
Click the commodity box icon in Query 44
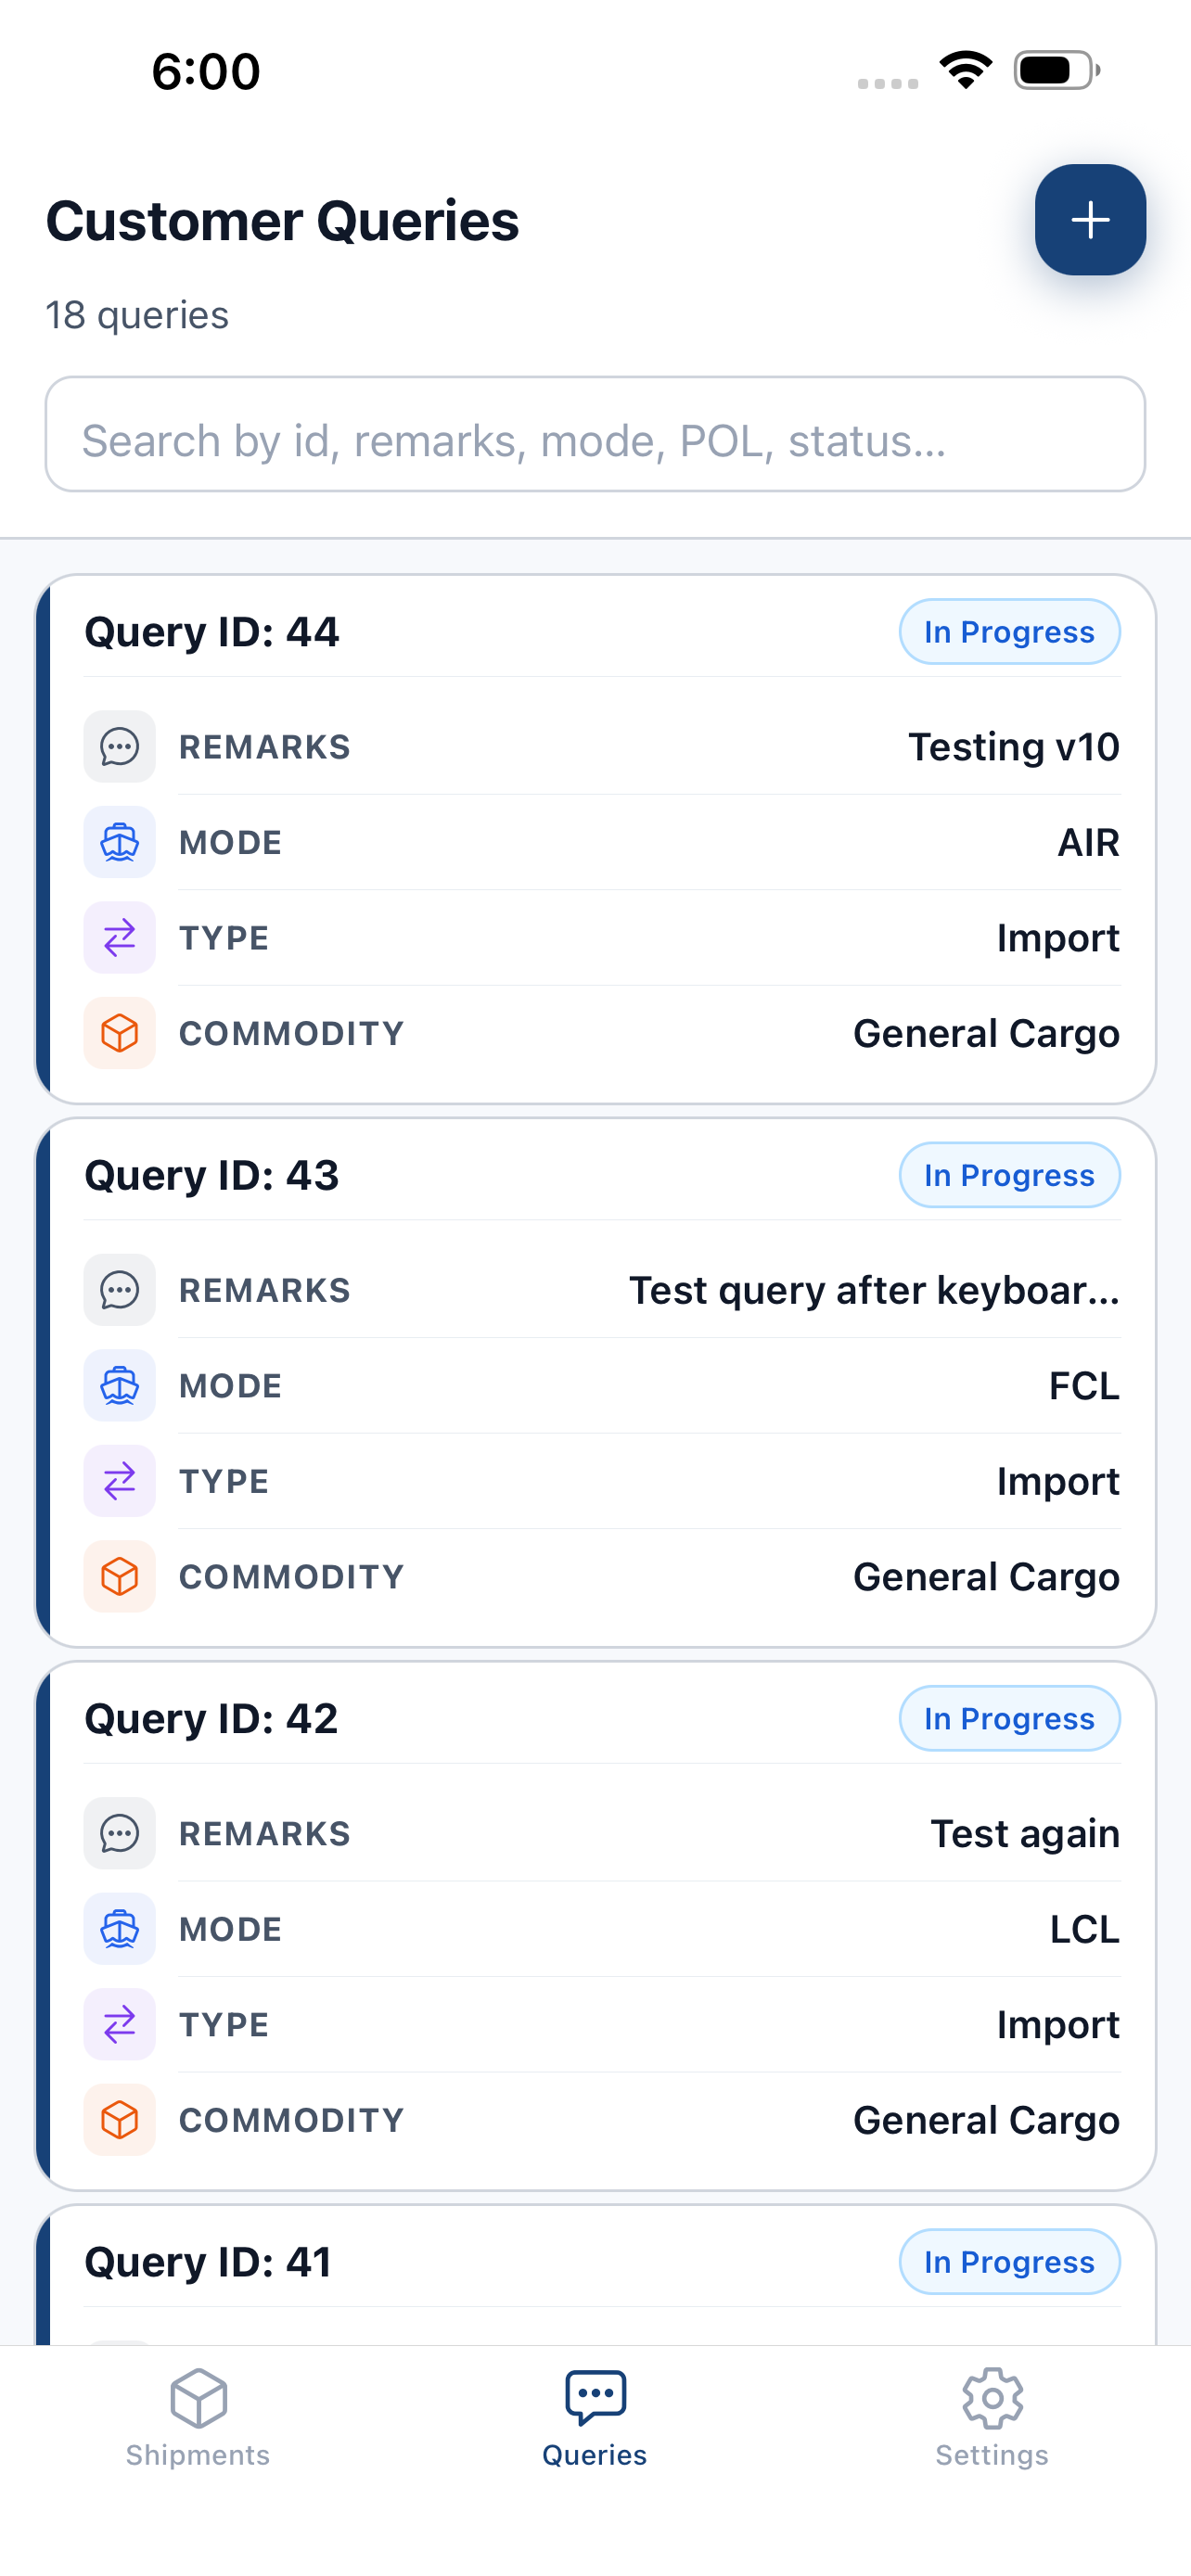point(120,1033)
